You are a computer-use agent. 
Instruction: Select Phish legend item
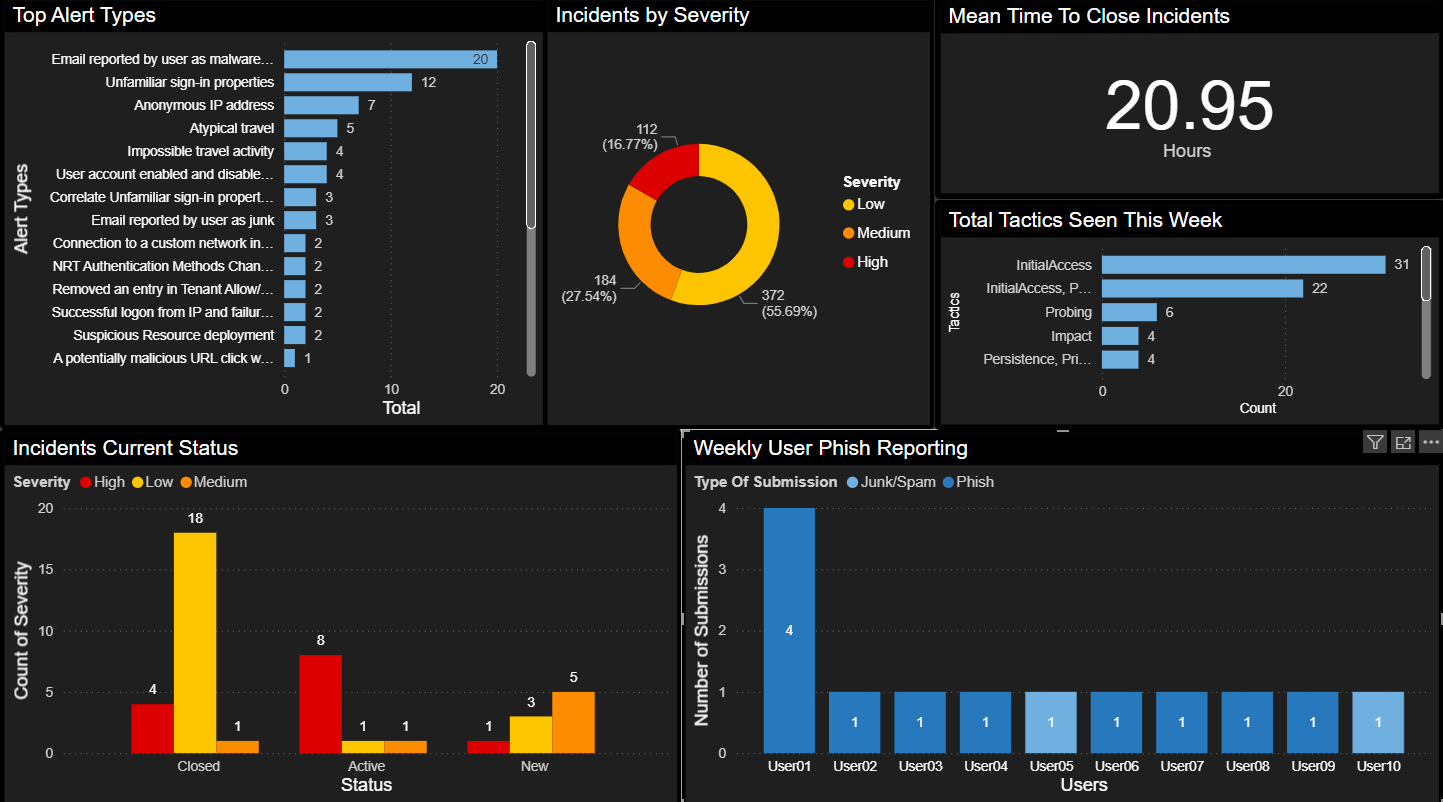[x=968, y=482]
